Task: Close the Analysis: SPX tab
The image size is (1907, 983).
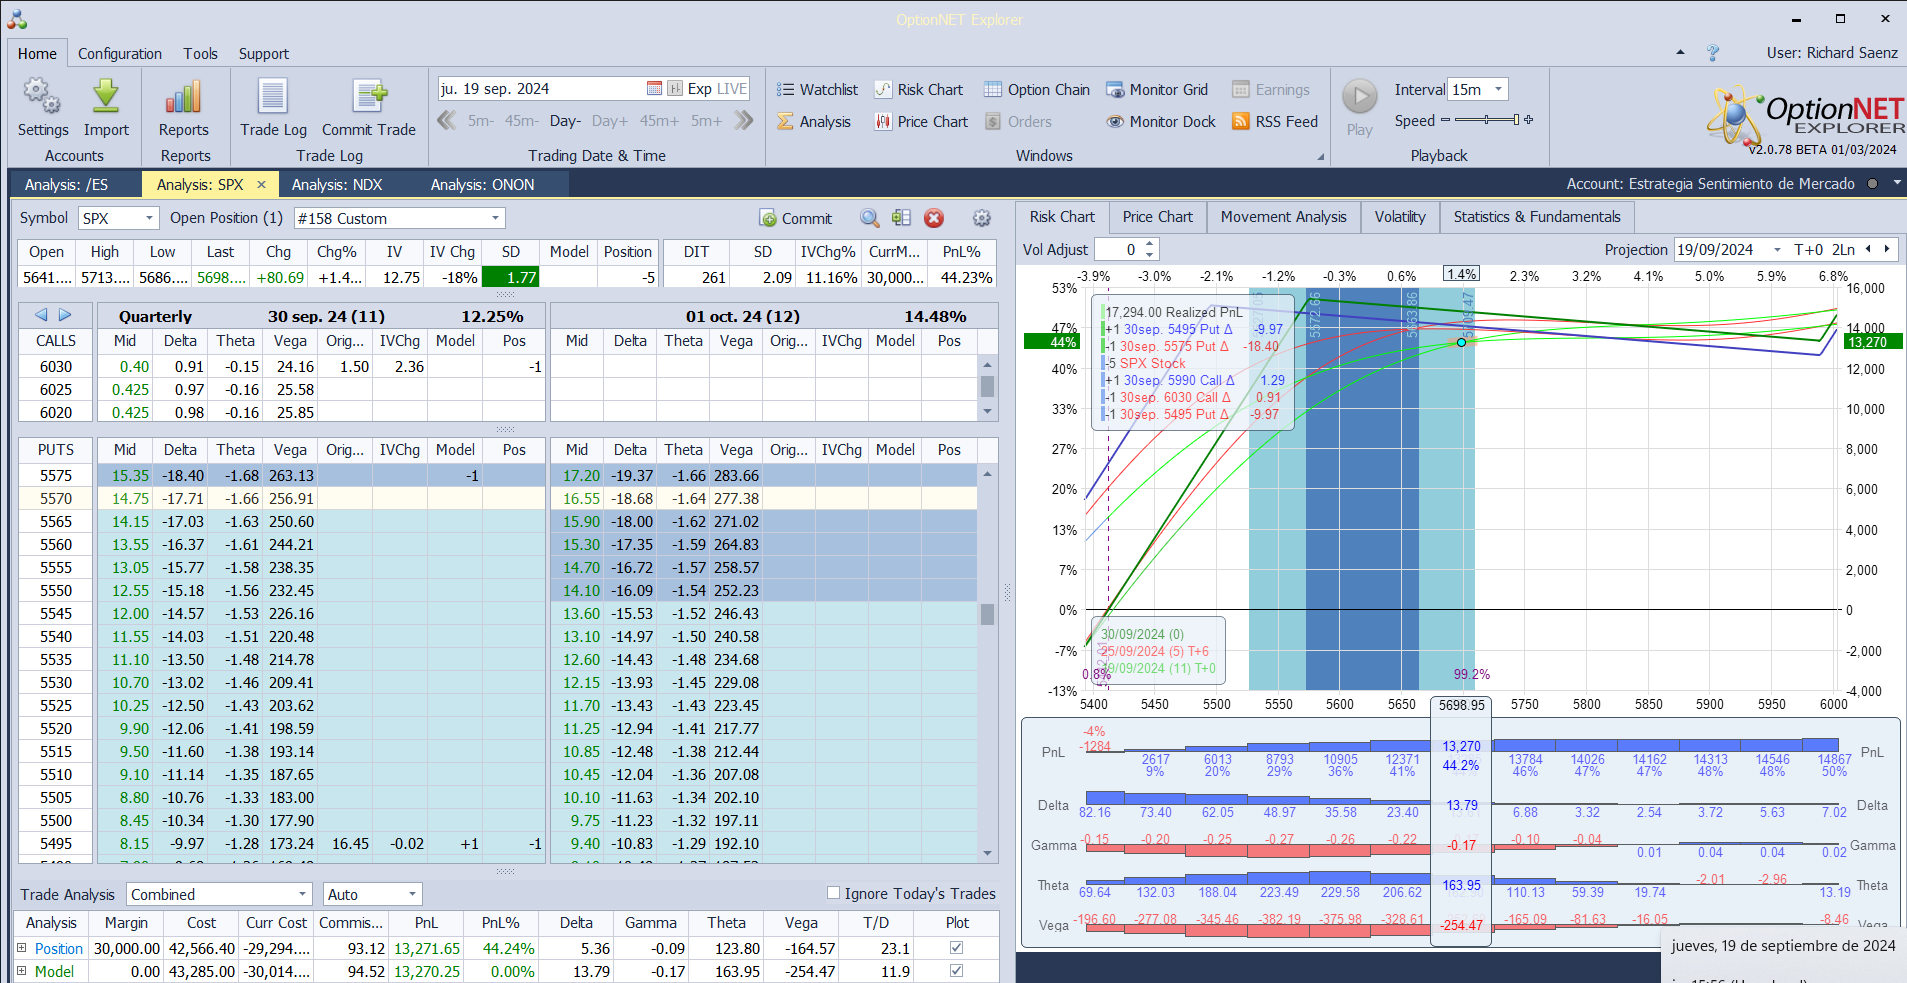Action: (x=262, y=184)
